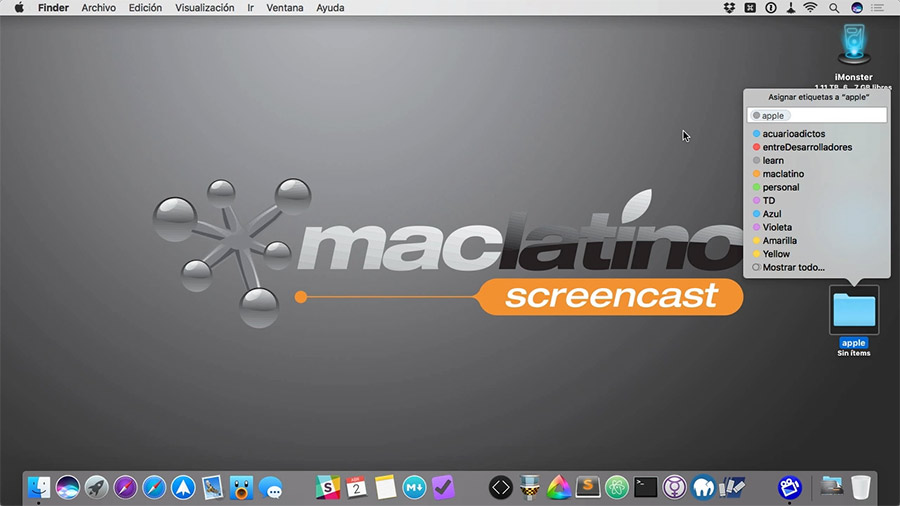Open Wi-Fi status menu

click(810, 7)
